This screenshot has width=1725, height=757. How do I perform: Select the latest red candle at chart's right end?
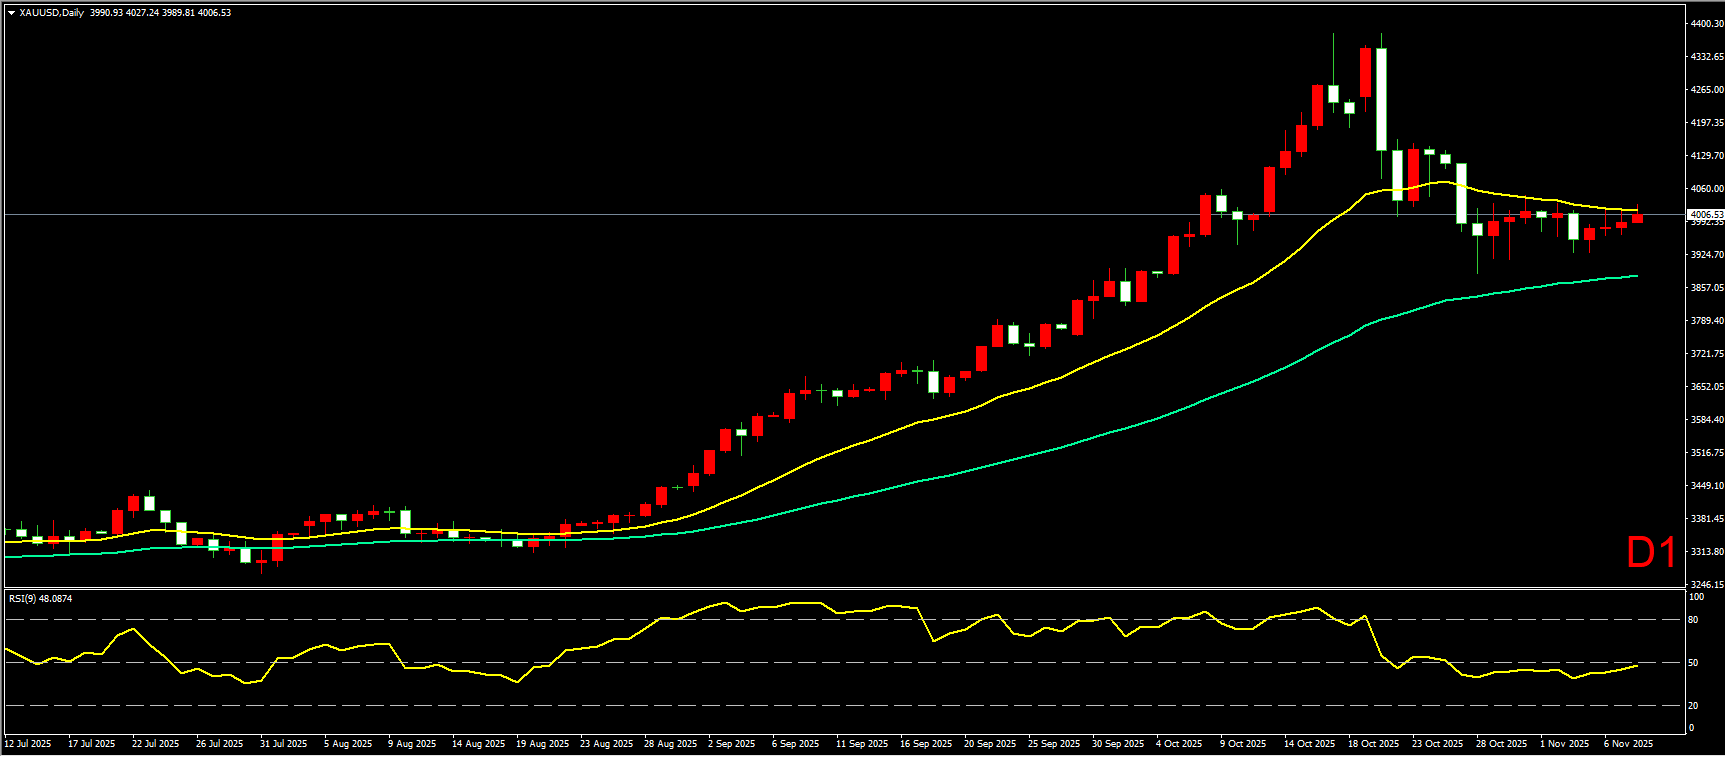[1637, 219]
